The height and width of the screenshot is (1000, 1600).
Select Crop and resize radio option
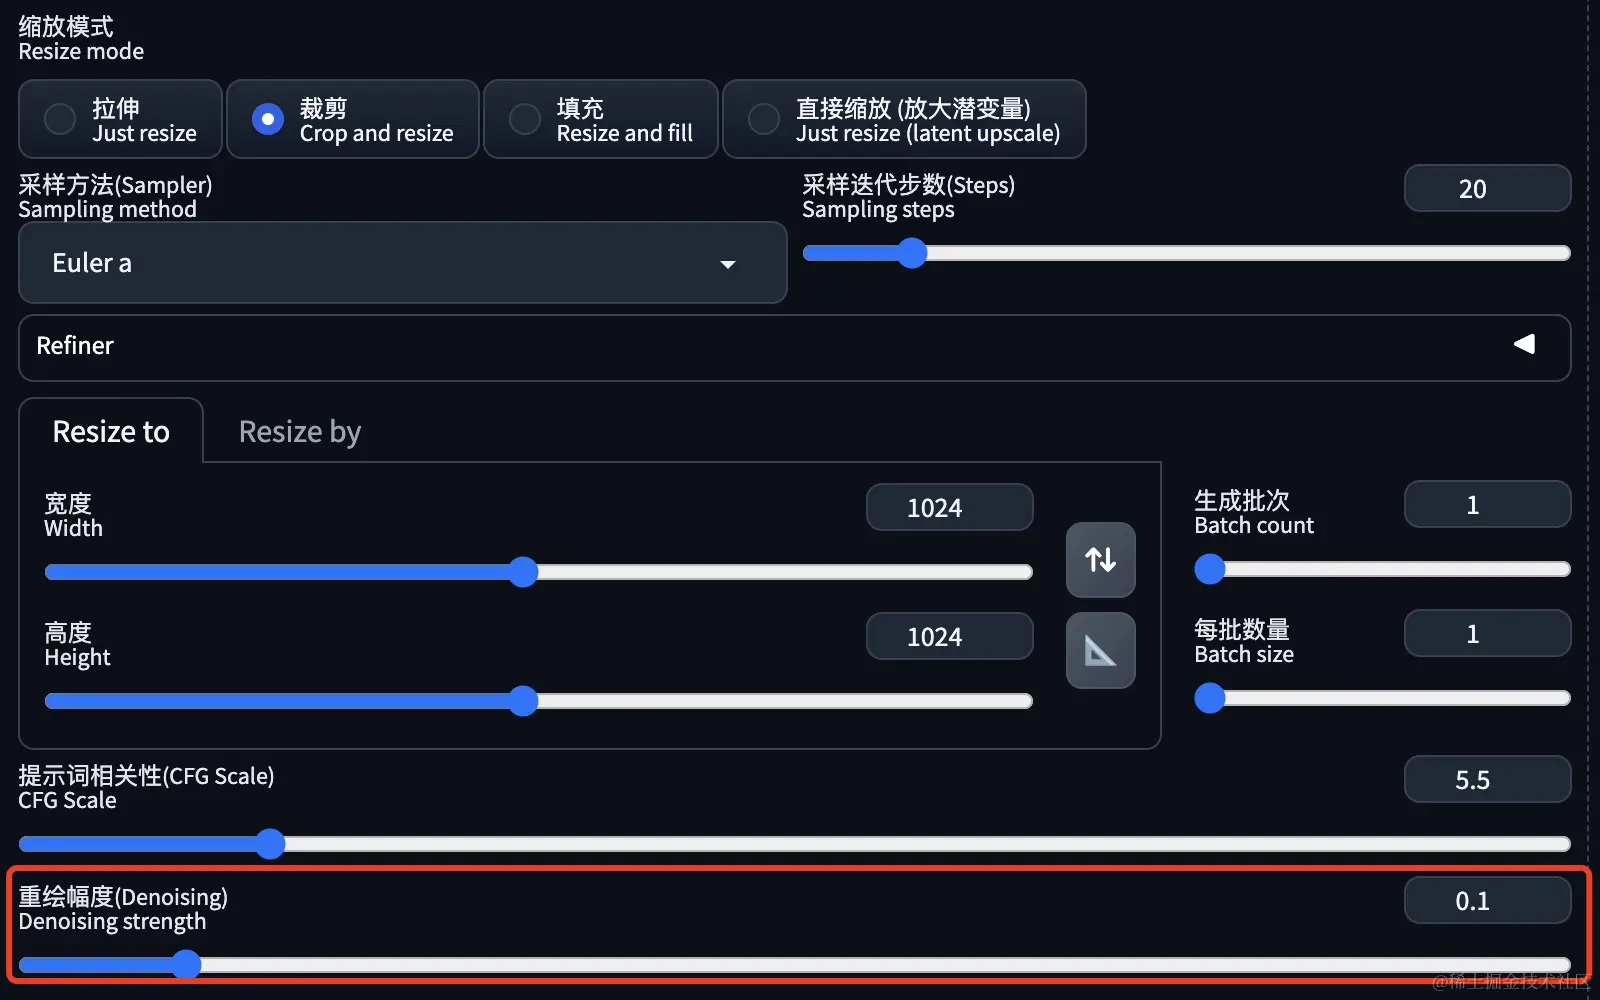pyautogui.click(x=268, y=119)
